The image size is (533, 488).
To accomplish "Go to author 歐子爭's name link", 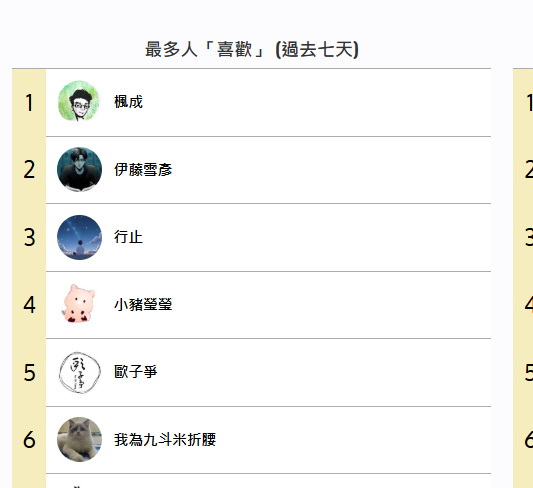I will [x=136, y=372].
